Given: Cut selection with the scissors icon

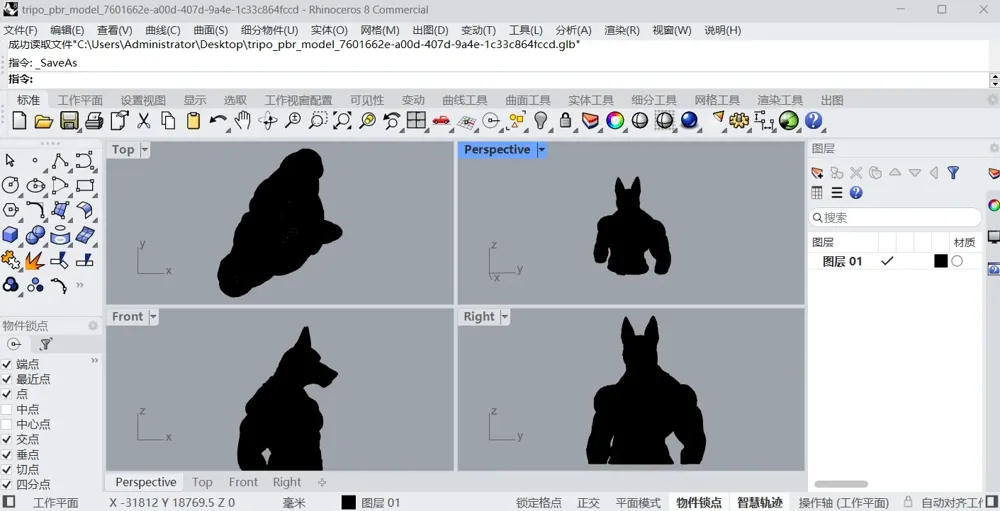Looking at the screenshot, I should (143, 120).
